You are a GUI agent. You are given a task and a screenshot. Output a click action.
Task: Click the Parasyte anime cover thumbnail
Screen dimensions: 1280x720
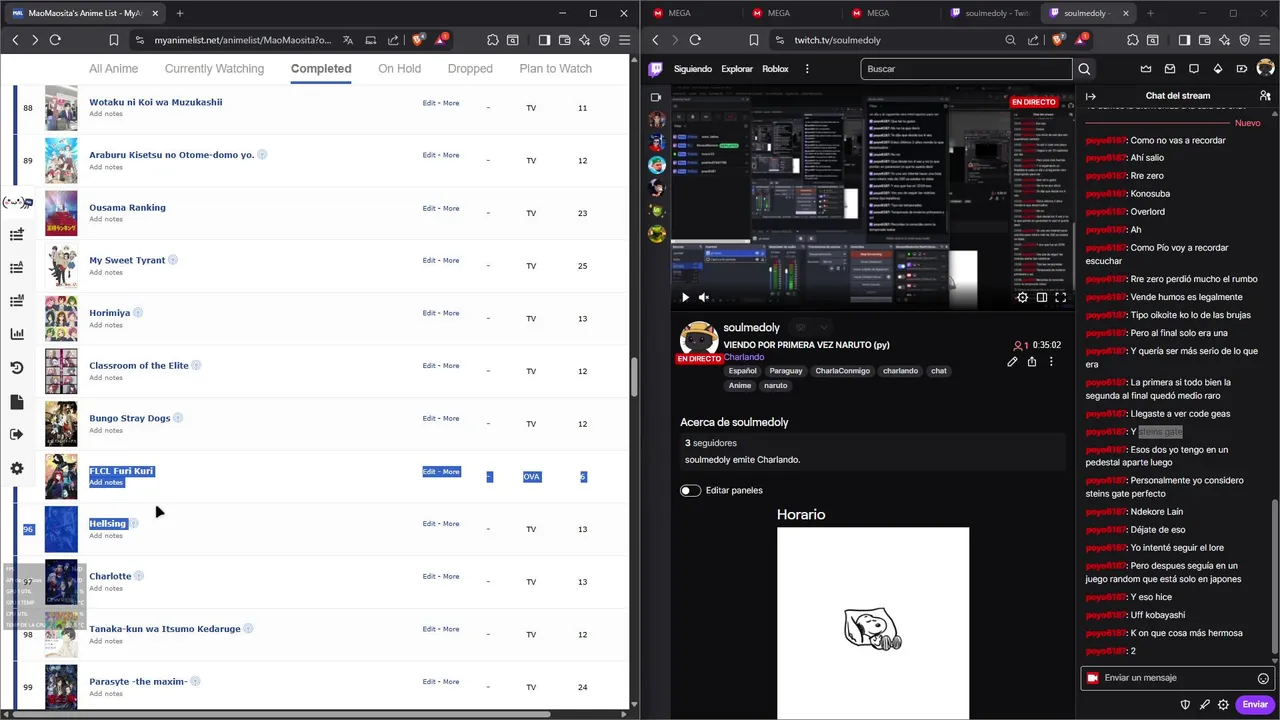click(x=61, y=687)
